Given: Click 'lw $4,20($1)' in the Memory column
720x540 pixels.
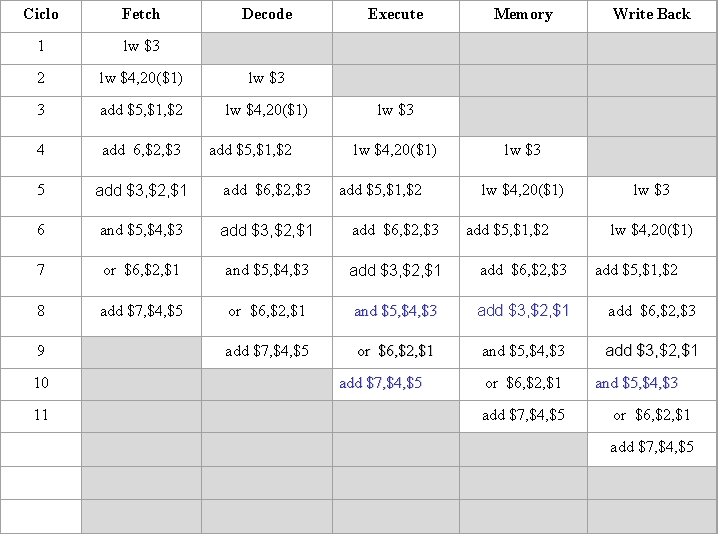Looking at the screenshot, I should [x=522, y=190].
